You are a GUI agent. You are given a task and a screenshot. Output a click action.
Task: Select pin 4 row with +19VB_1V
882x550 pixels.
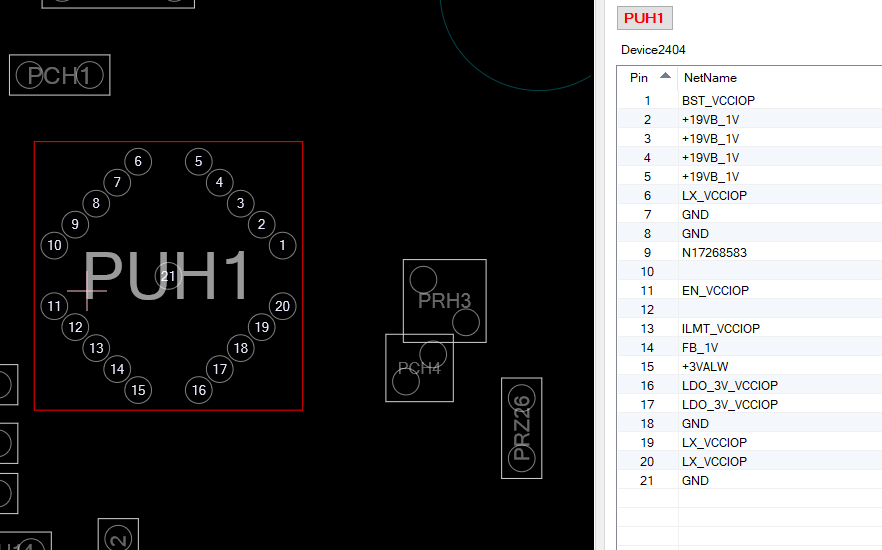(x=750, y=157)
